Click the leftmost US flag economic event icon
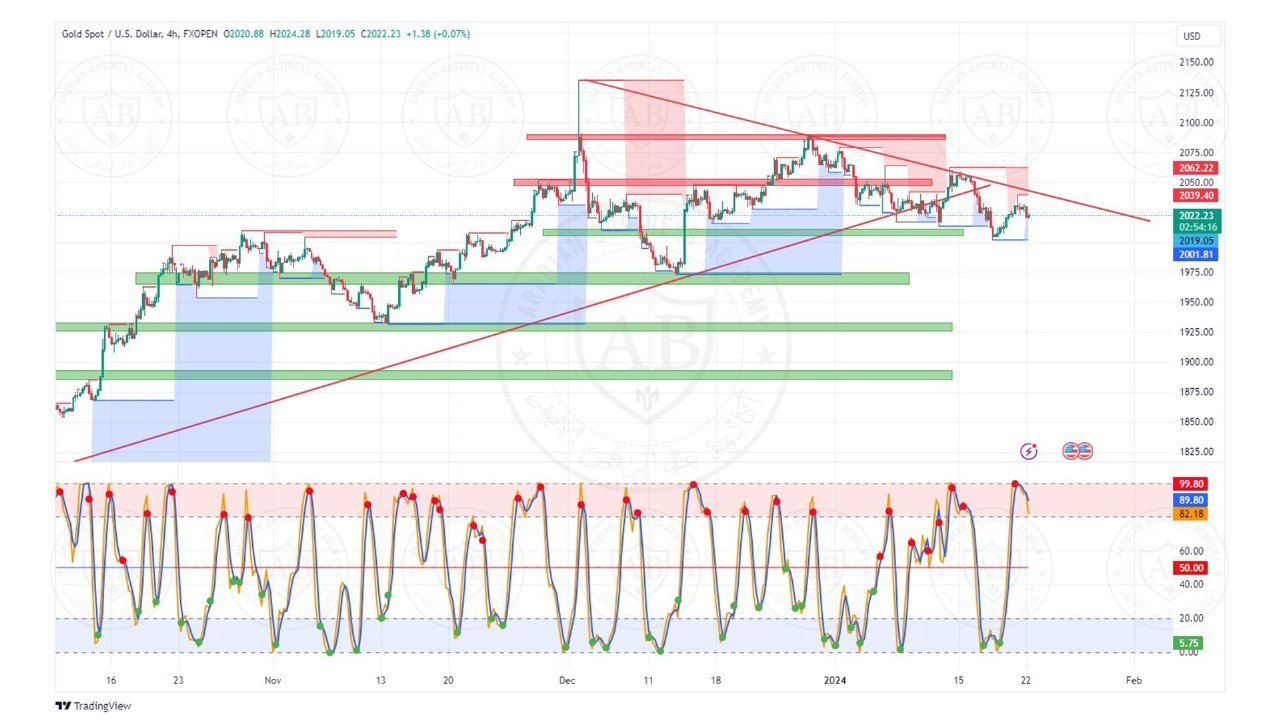 [x=1071, y=451]
